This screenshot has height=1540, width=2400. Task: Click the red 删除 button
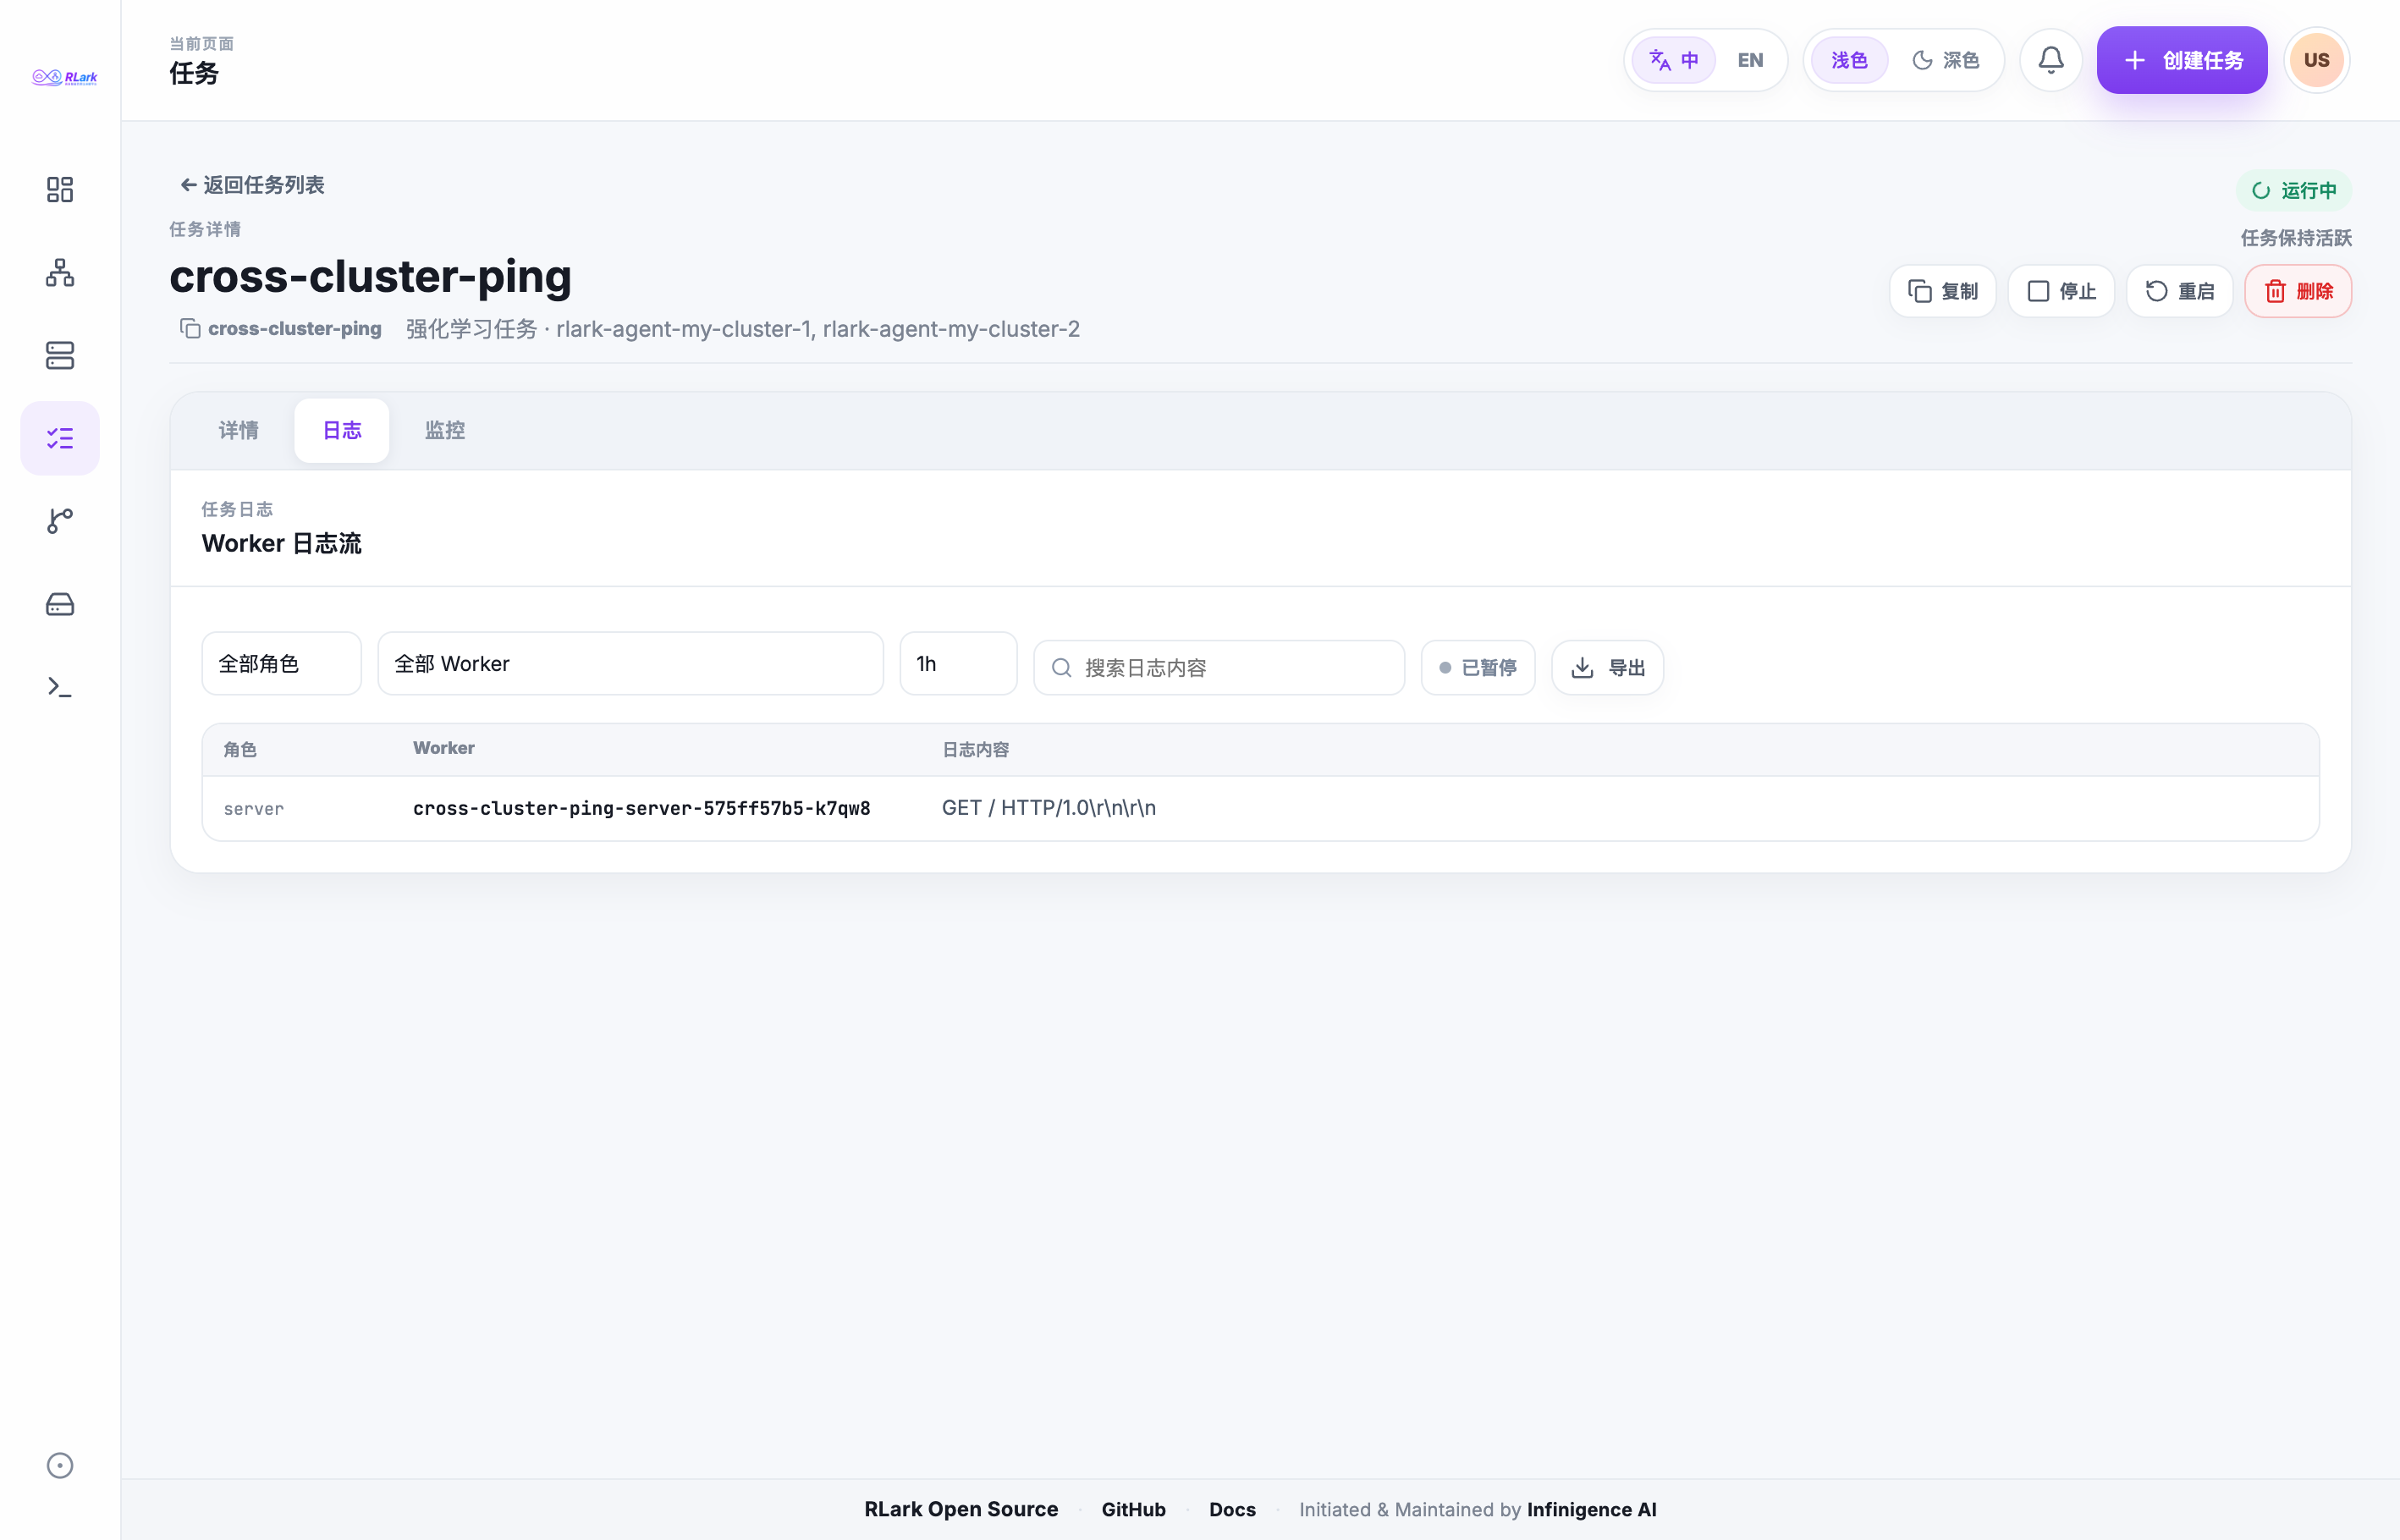2298,291
